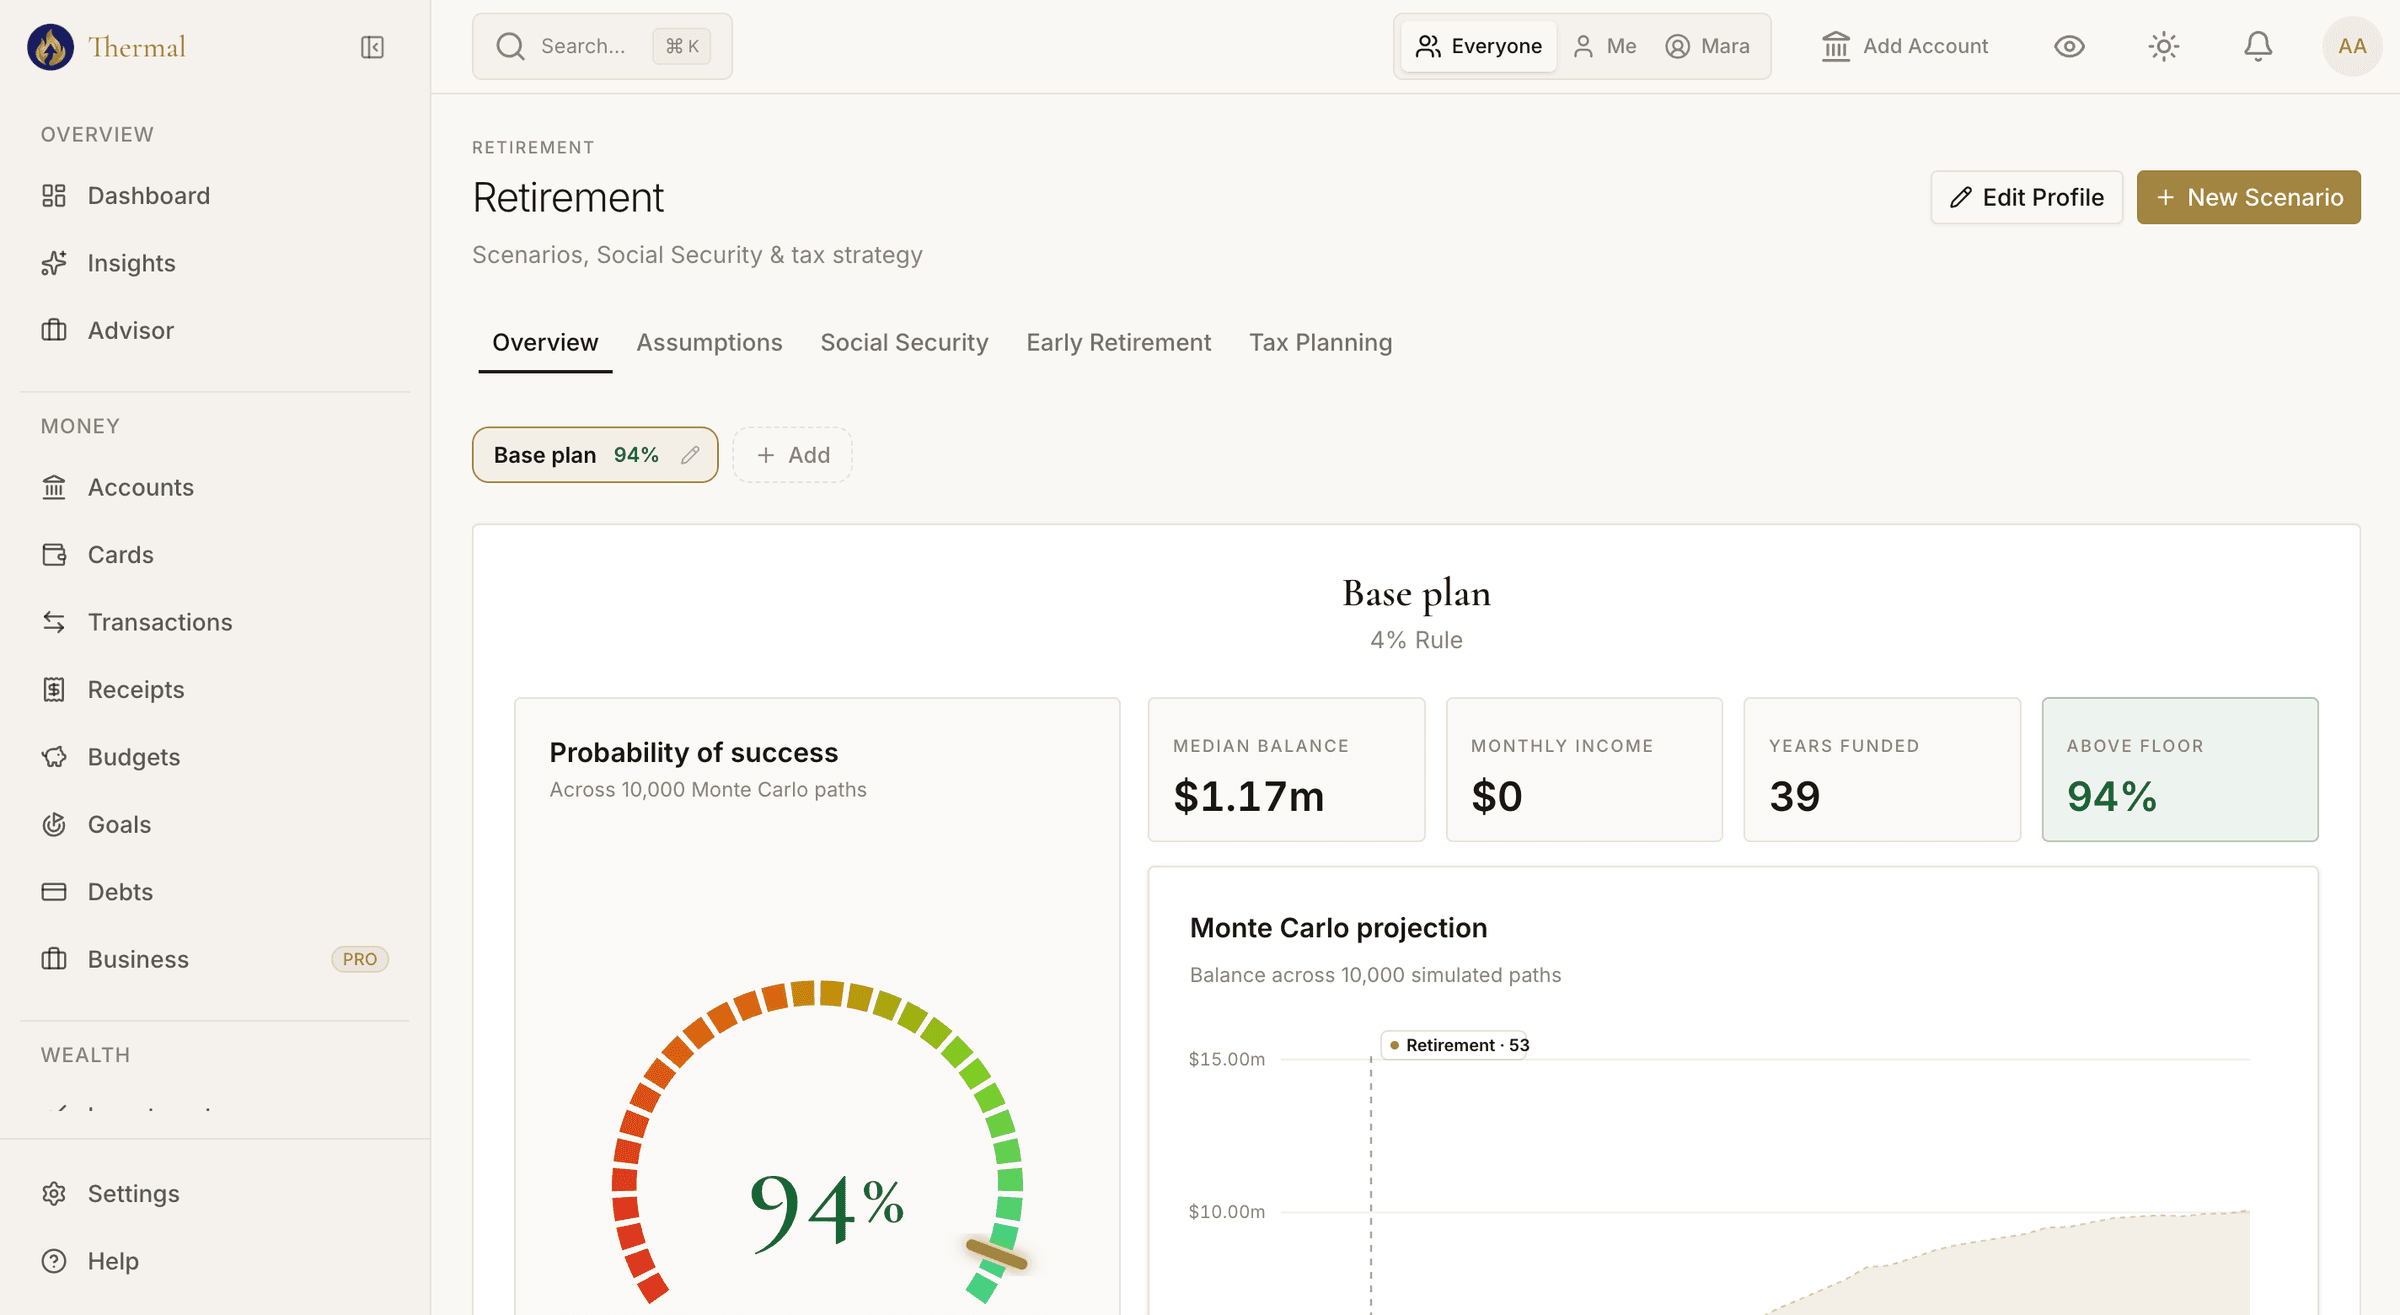Select Base plan scenario chip
The height and width of the screenshot is (1315, 2400).
coord(595,455)
